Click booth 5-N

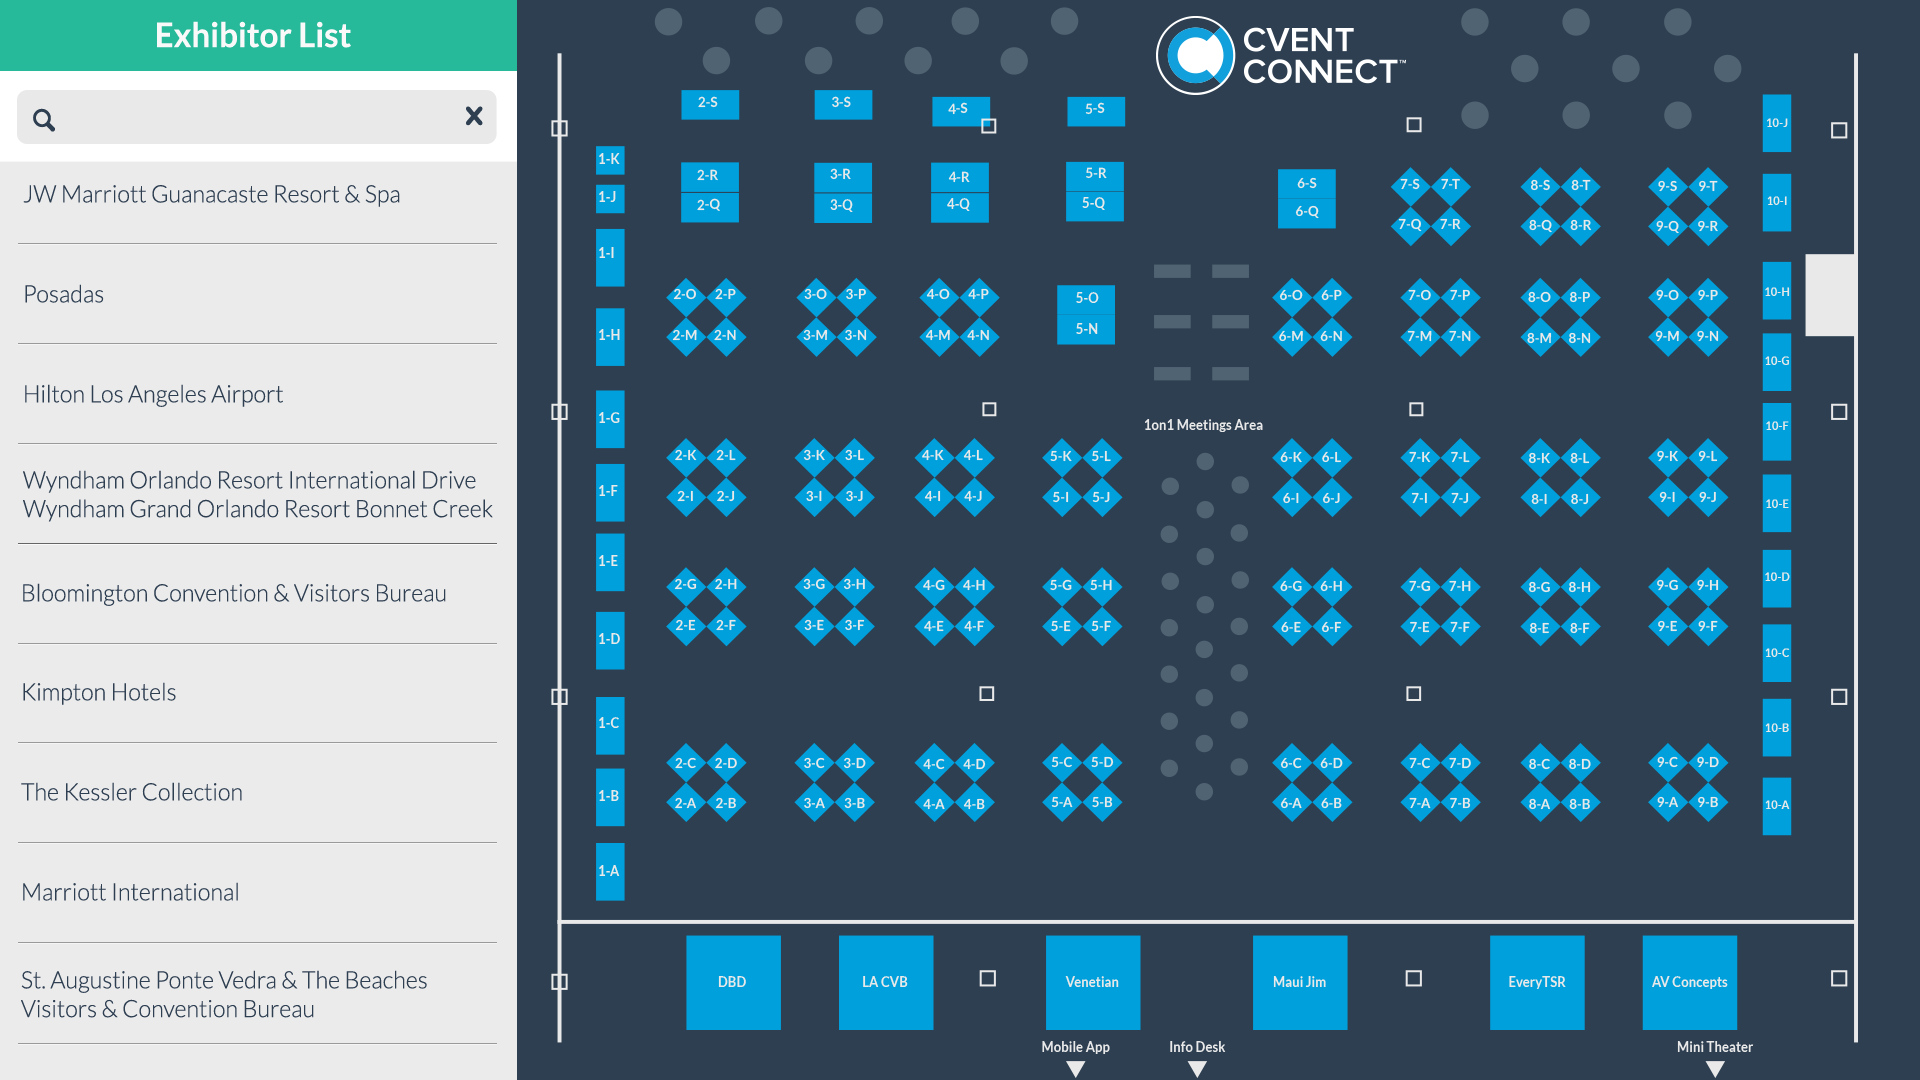pyautogui.click(x=1087, y=329)
